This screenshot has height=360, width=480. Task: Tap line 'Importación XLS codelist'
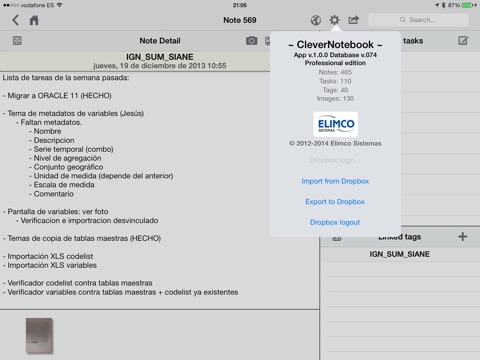coord(48,256)
